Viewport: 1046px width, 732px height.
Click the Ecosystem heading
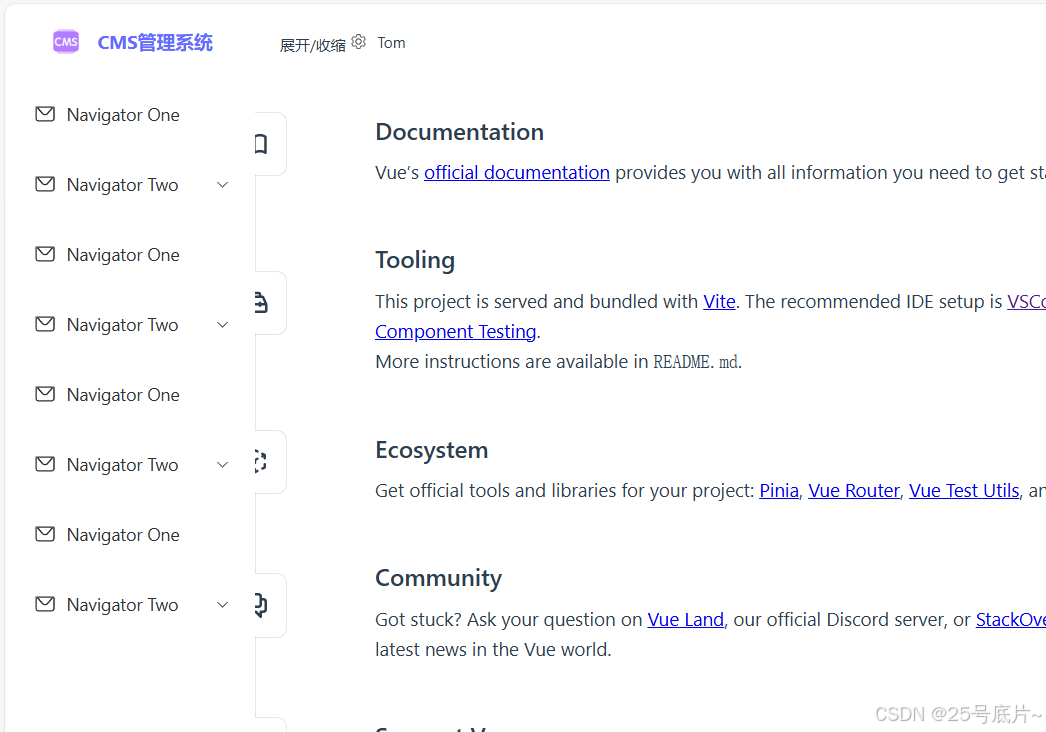[432, 450]
